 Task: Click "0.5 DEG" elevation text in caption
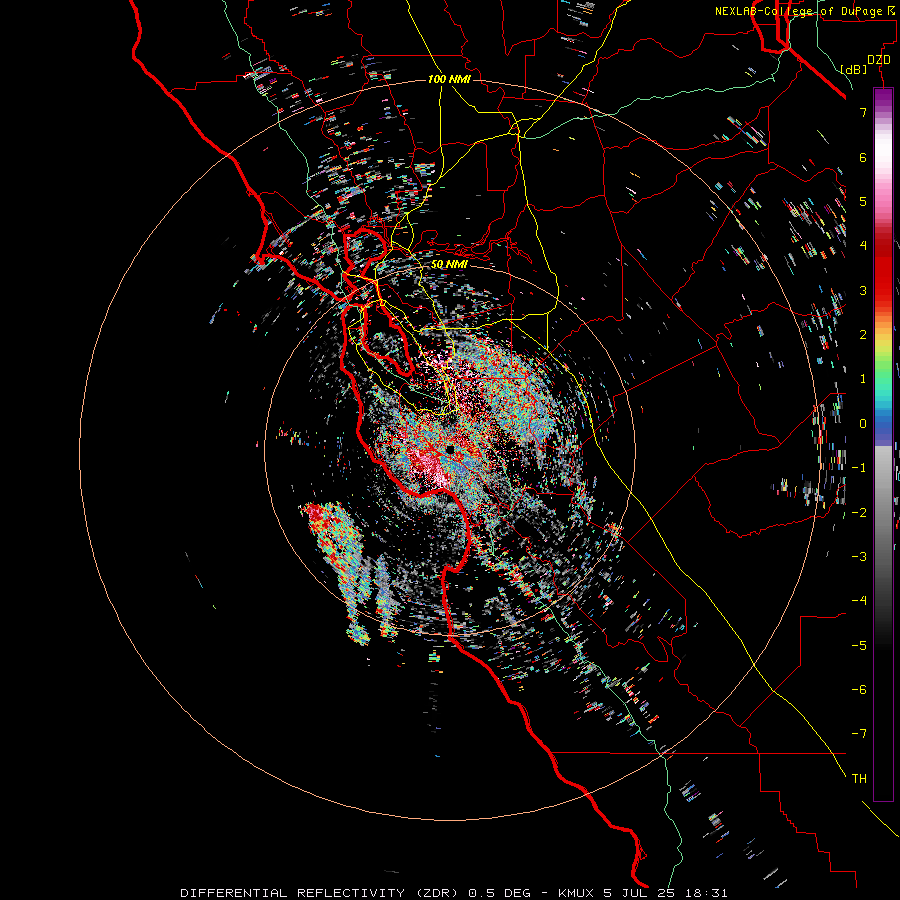click(499, 893)
